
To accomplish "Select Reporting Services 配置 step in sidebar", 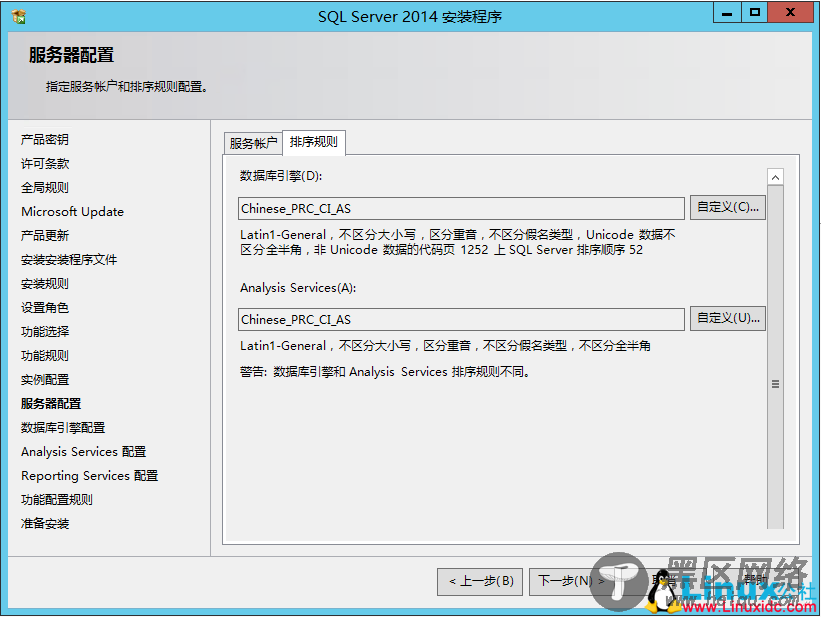I will pos(90,476).
